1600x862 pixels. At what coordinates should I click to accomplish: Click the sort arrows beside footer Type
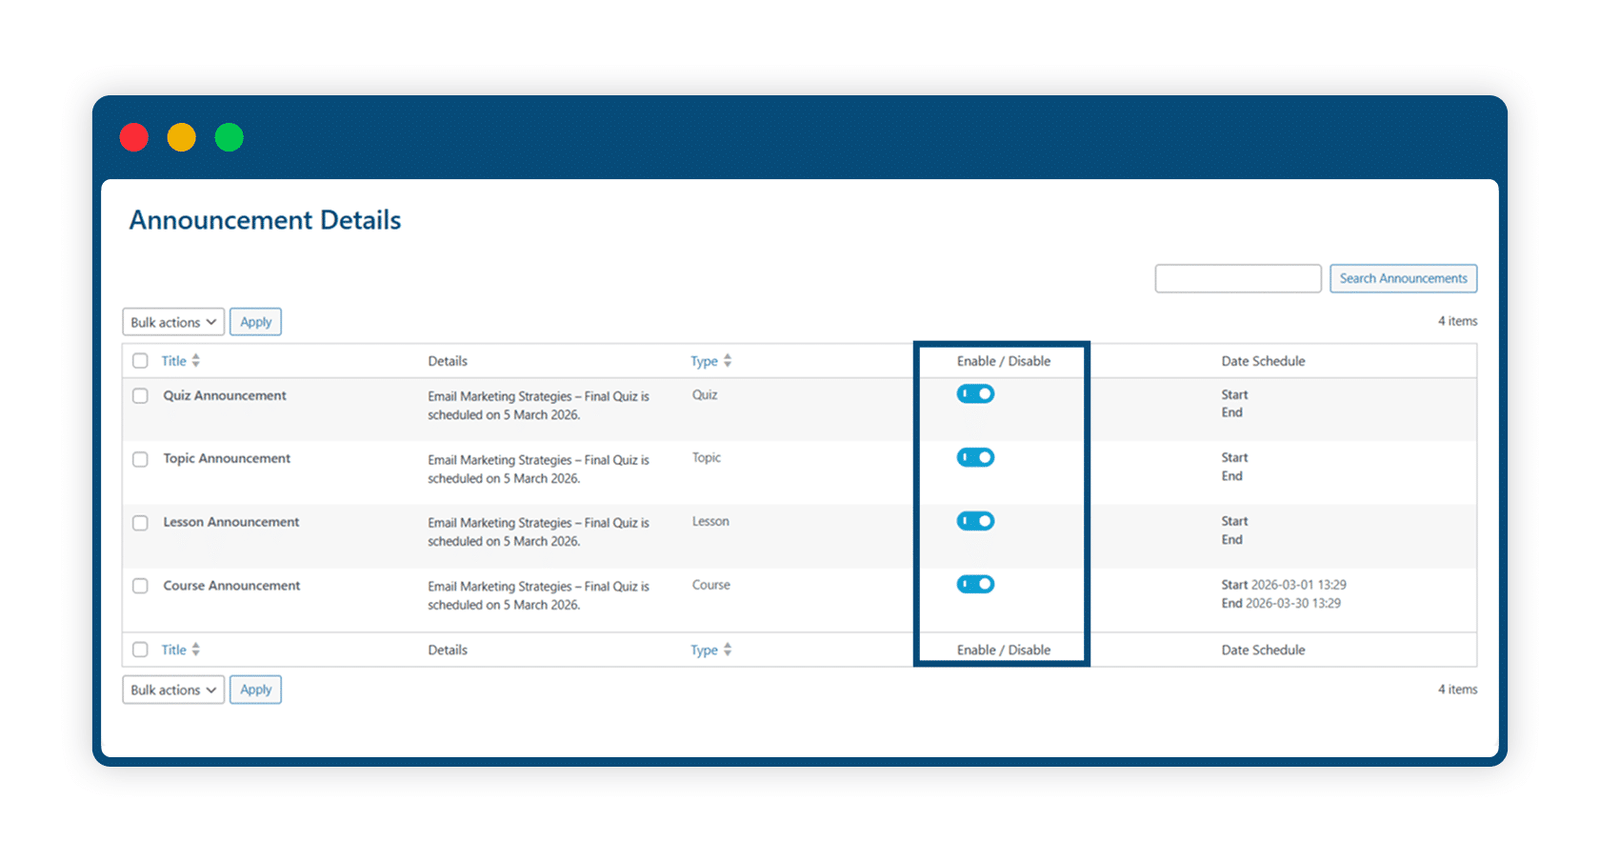pos(728,650)
